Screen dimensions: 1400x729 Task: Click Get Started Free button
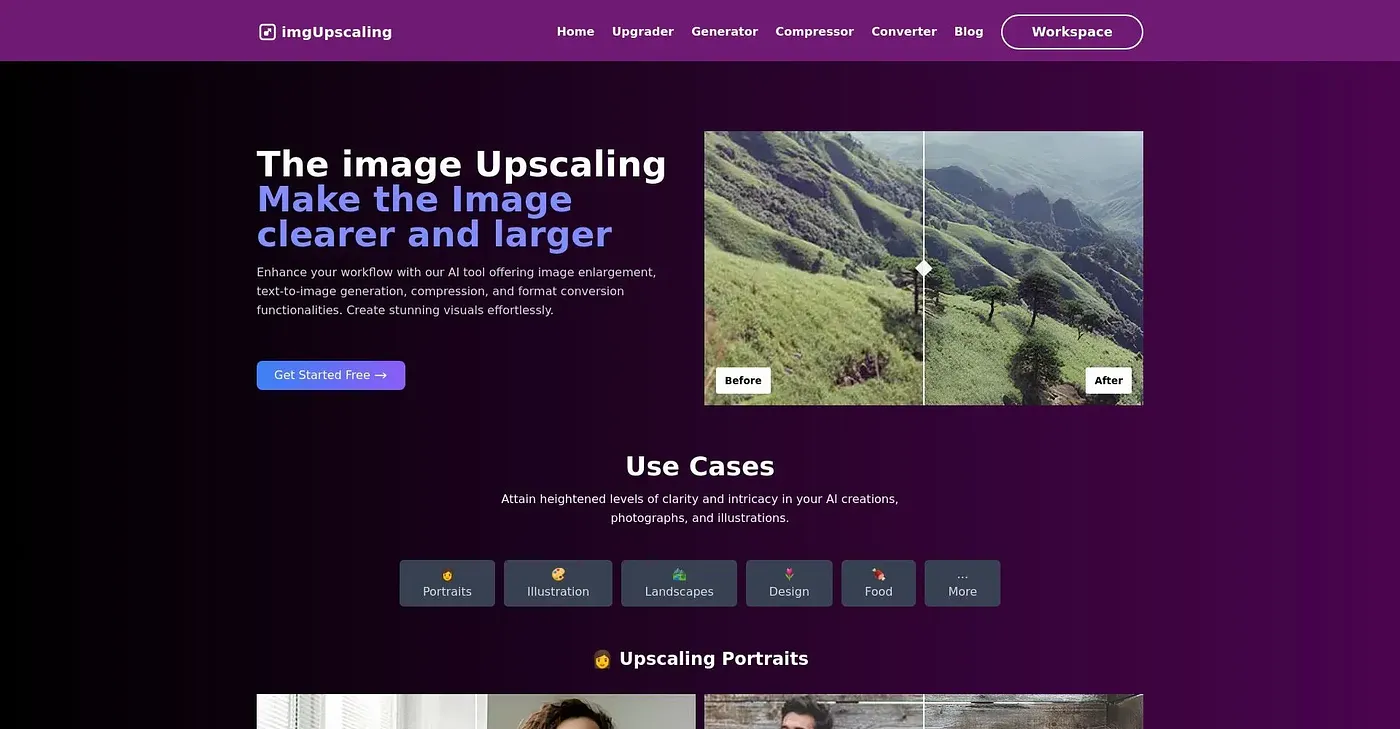(x=331, y=375)
